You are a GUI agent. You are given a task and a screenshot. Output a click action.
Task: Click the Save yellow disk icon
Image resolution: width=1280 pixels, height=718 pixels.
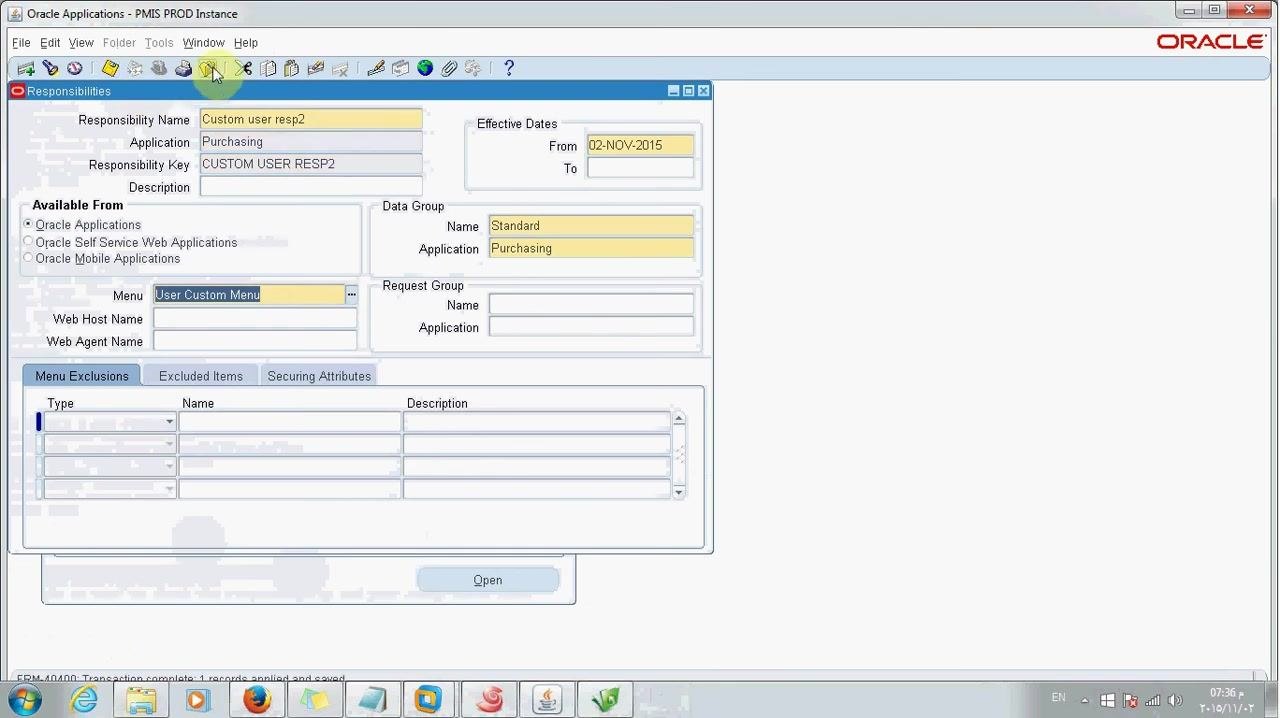(110, 68)
